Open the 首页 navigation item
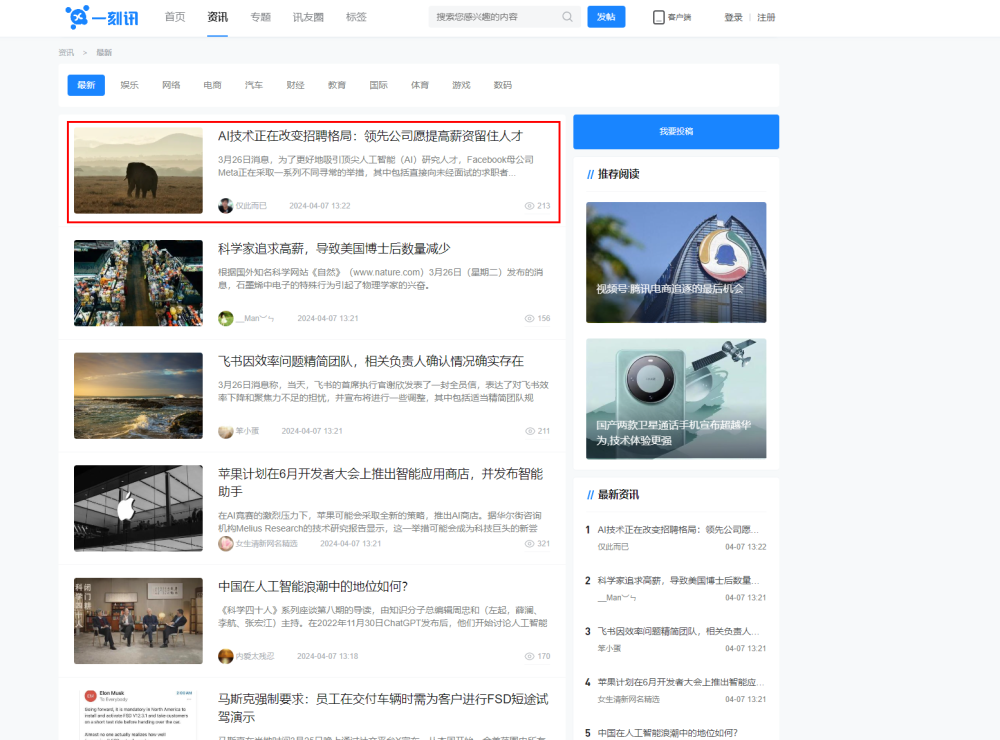 (175, 17)
